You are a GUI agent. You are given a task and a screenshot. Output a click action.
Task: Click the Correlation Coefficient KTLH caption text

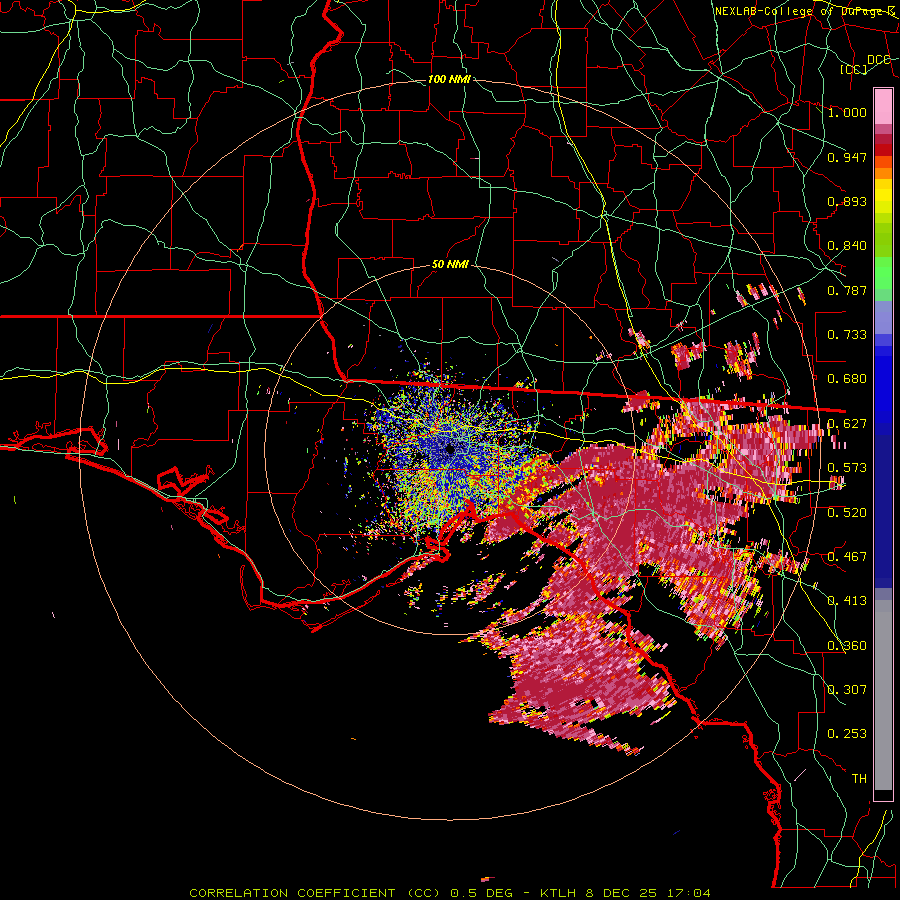click(x=450, y=893)
